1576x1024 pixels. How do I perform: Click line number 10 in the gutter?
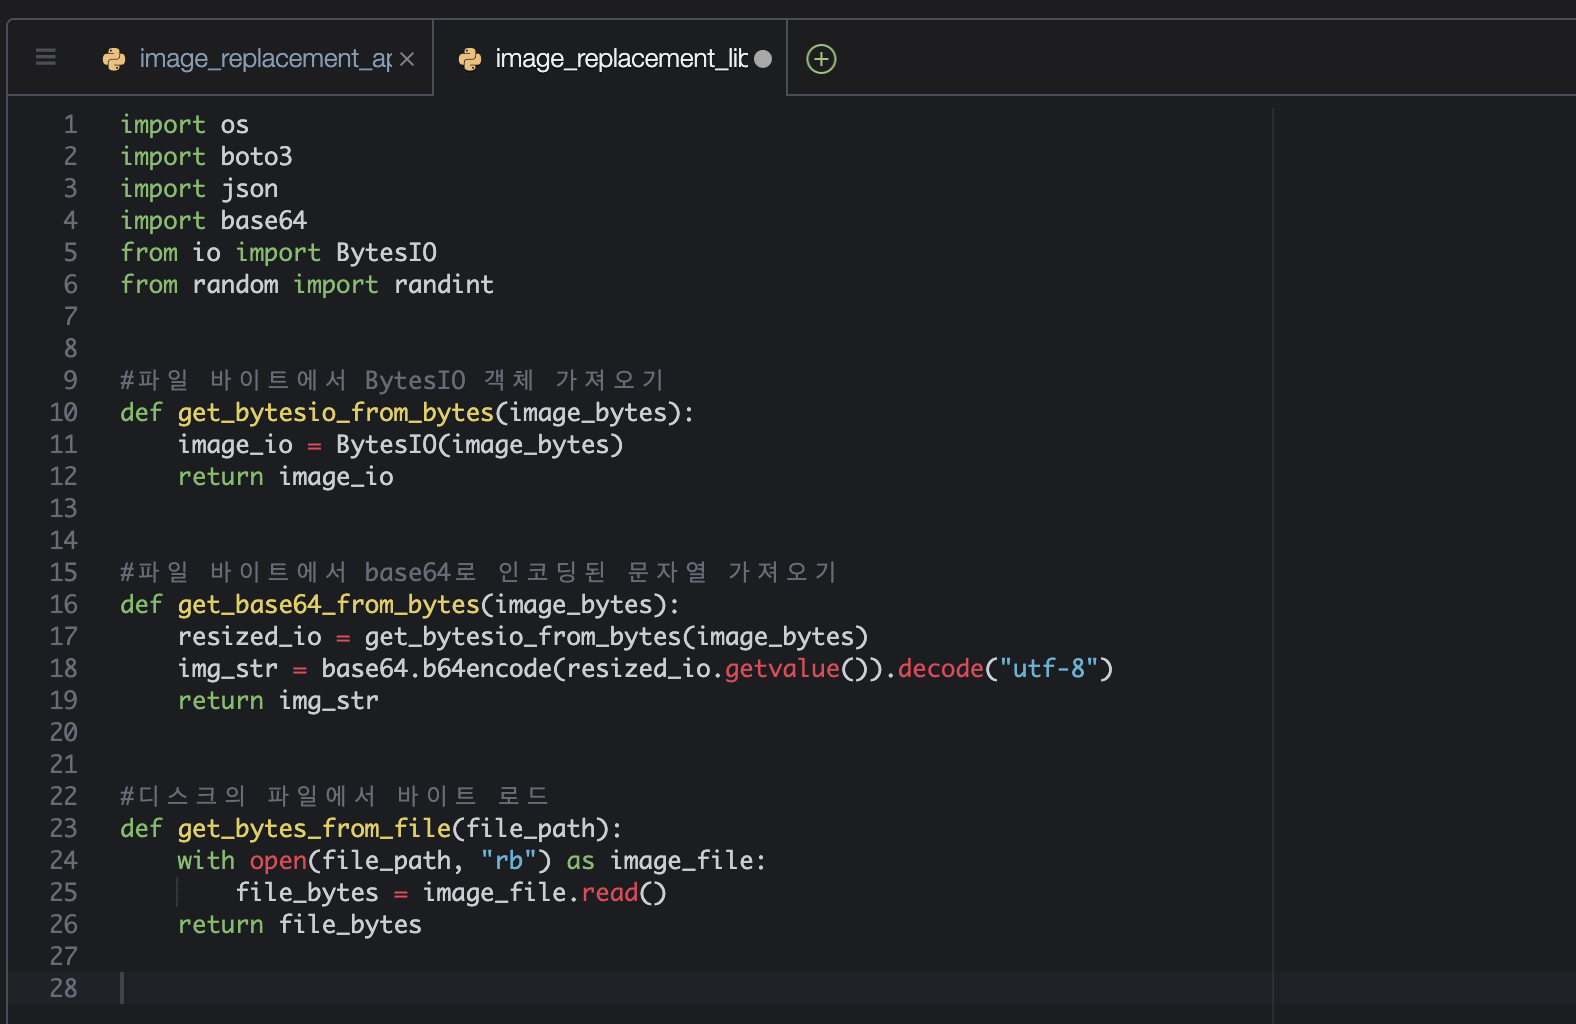(x=63, y=412)
